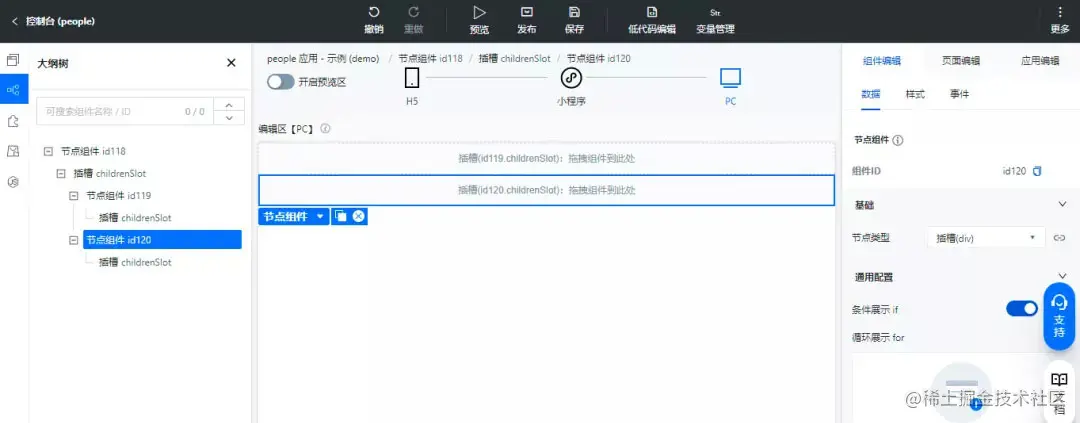Select the id120.childrenSlot drop zone
The image size is (1080, 423).
[x=546, y=190]
